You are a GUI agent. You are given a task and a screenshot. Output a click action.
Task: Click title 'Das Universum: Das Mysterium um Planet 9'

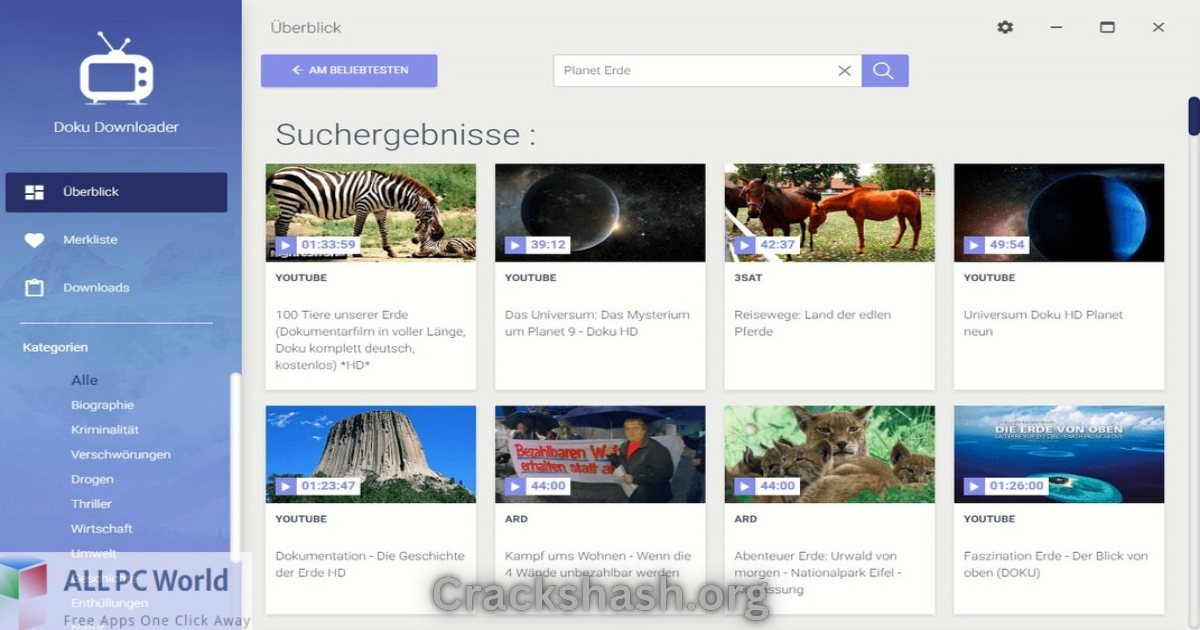click(597, 323)
